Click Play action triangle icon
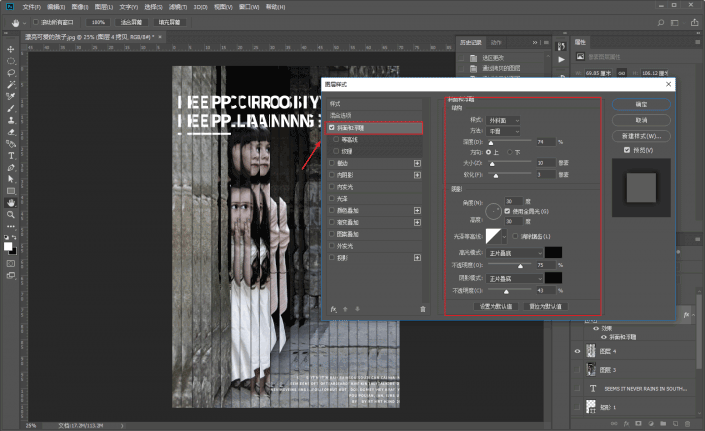Viewport: 705px width, 431px height. (561, 59)
